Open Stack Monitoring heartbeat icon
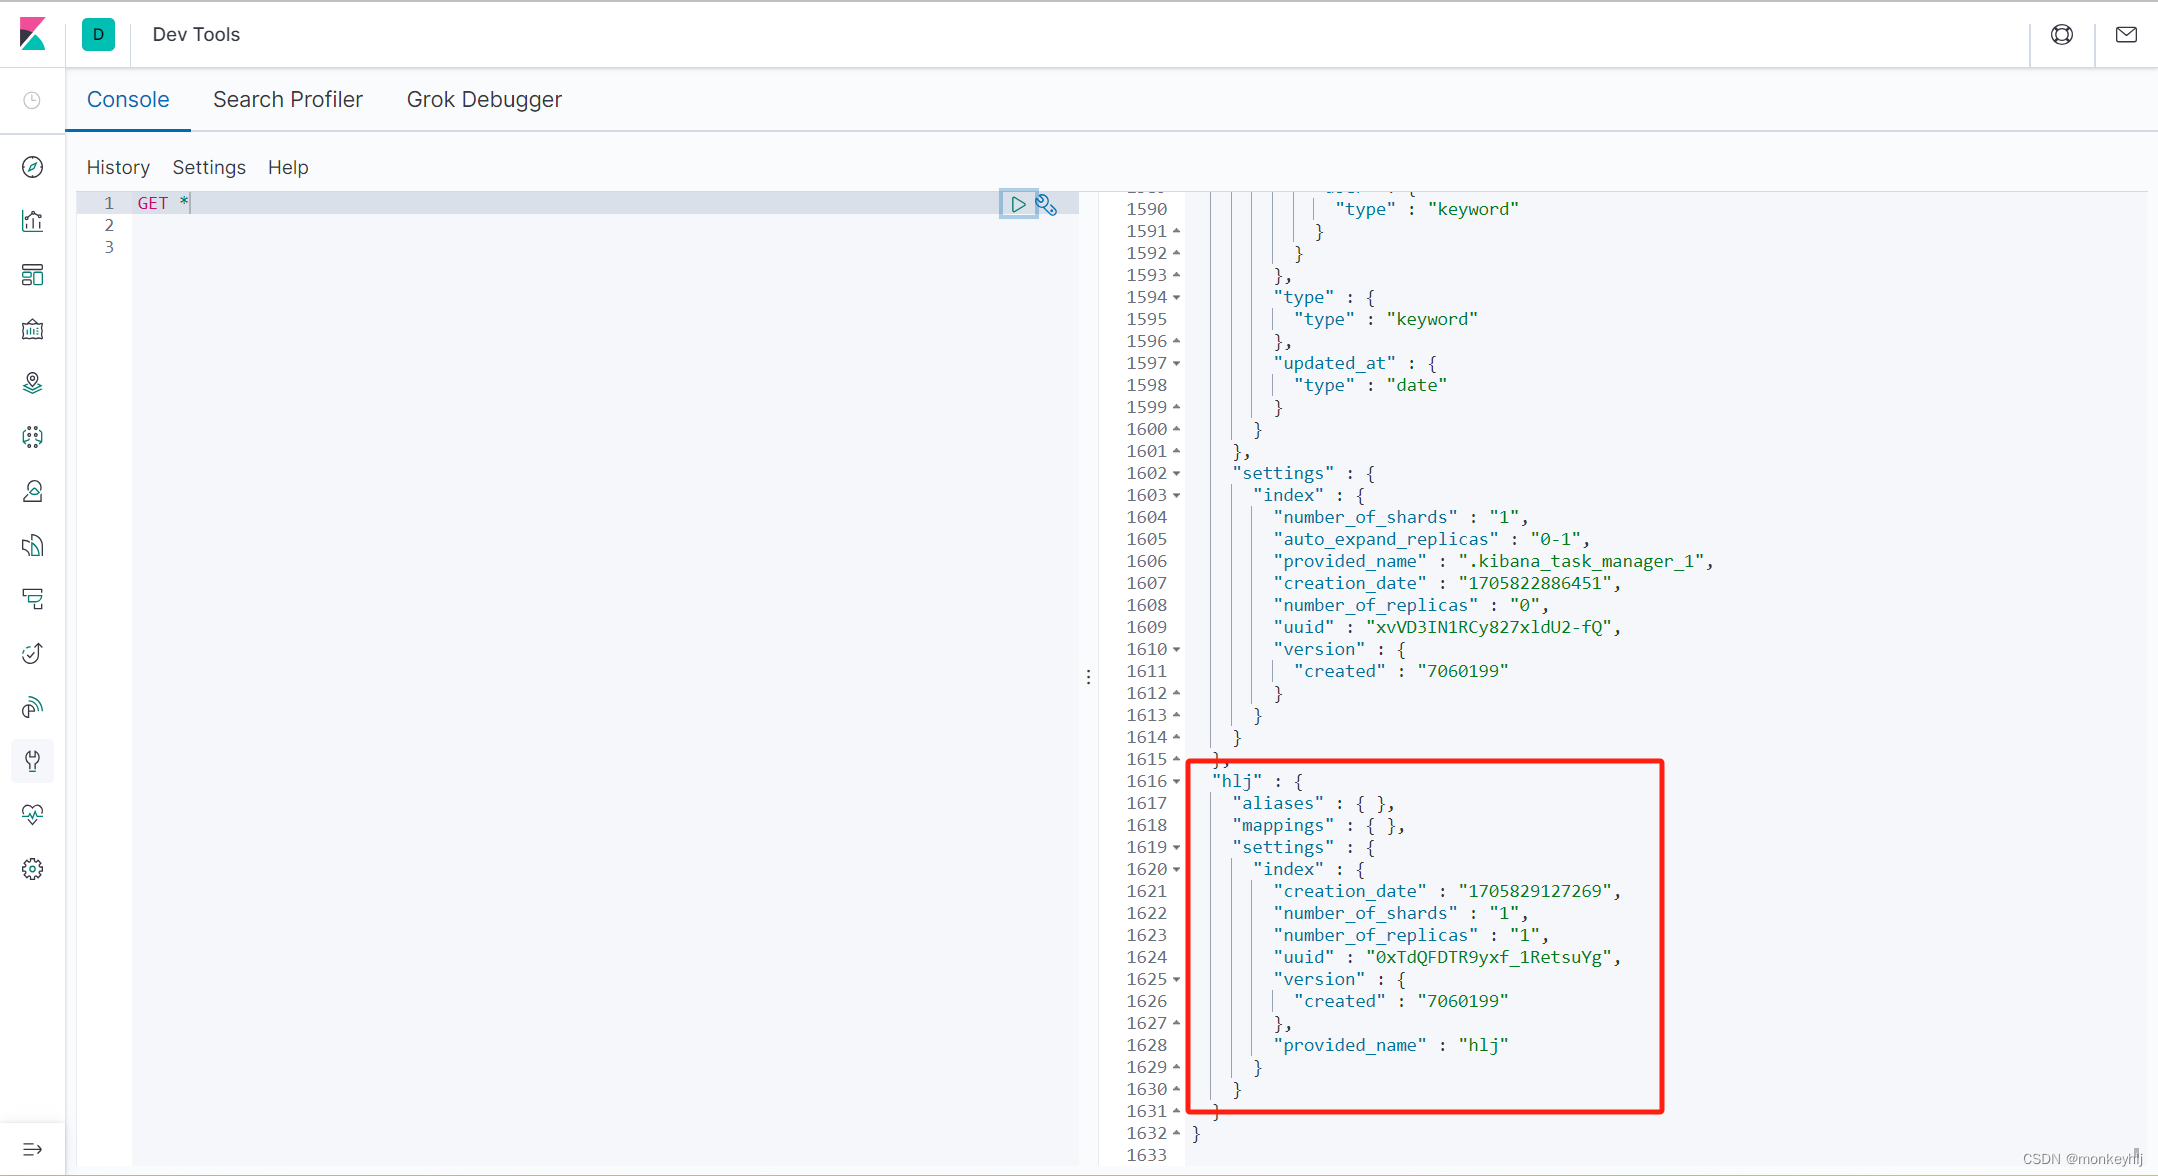 pos(33,815)
